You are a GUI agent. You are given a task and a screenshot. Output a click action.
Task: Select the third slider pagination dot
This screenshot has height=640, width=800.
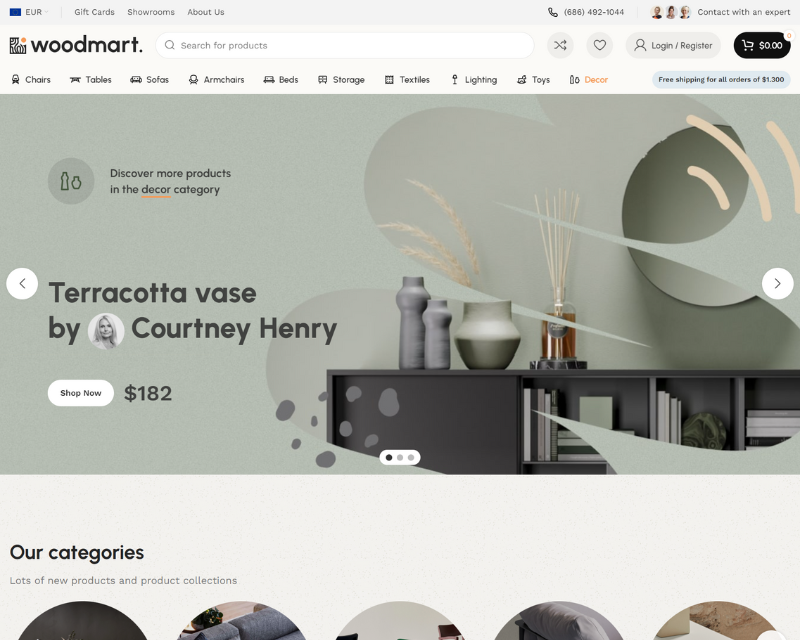click(x=411, y=457)
